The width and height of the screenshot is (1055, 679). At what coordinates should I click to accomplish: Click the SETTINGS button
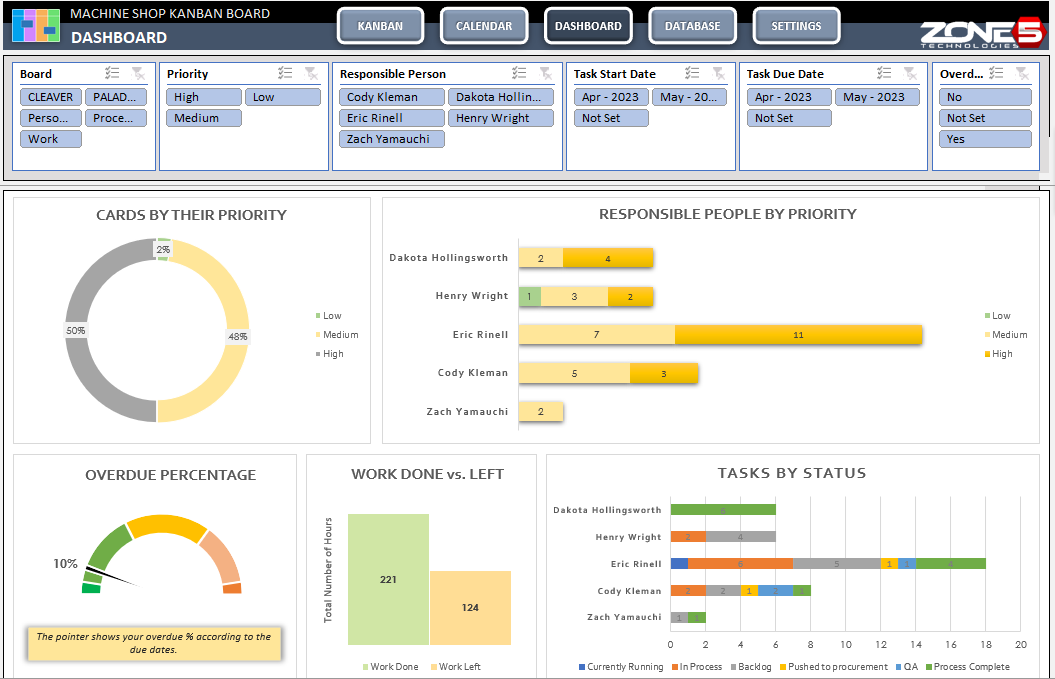[796, 26]
